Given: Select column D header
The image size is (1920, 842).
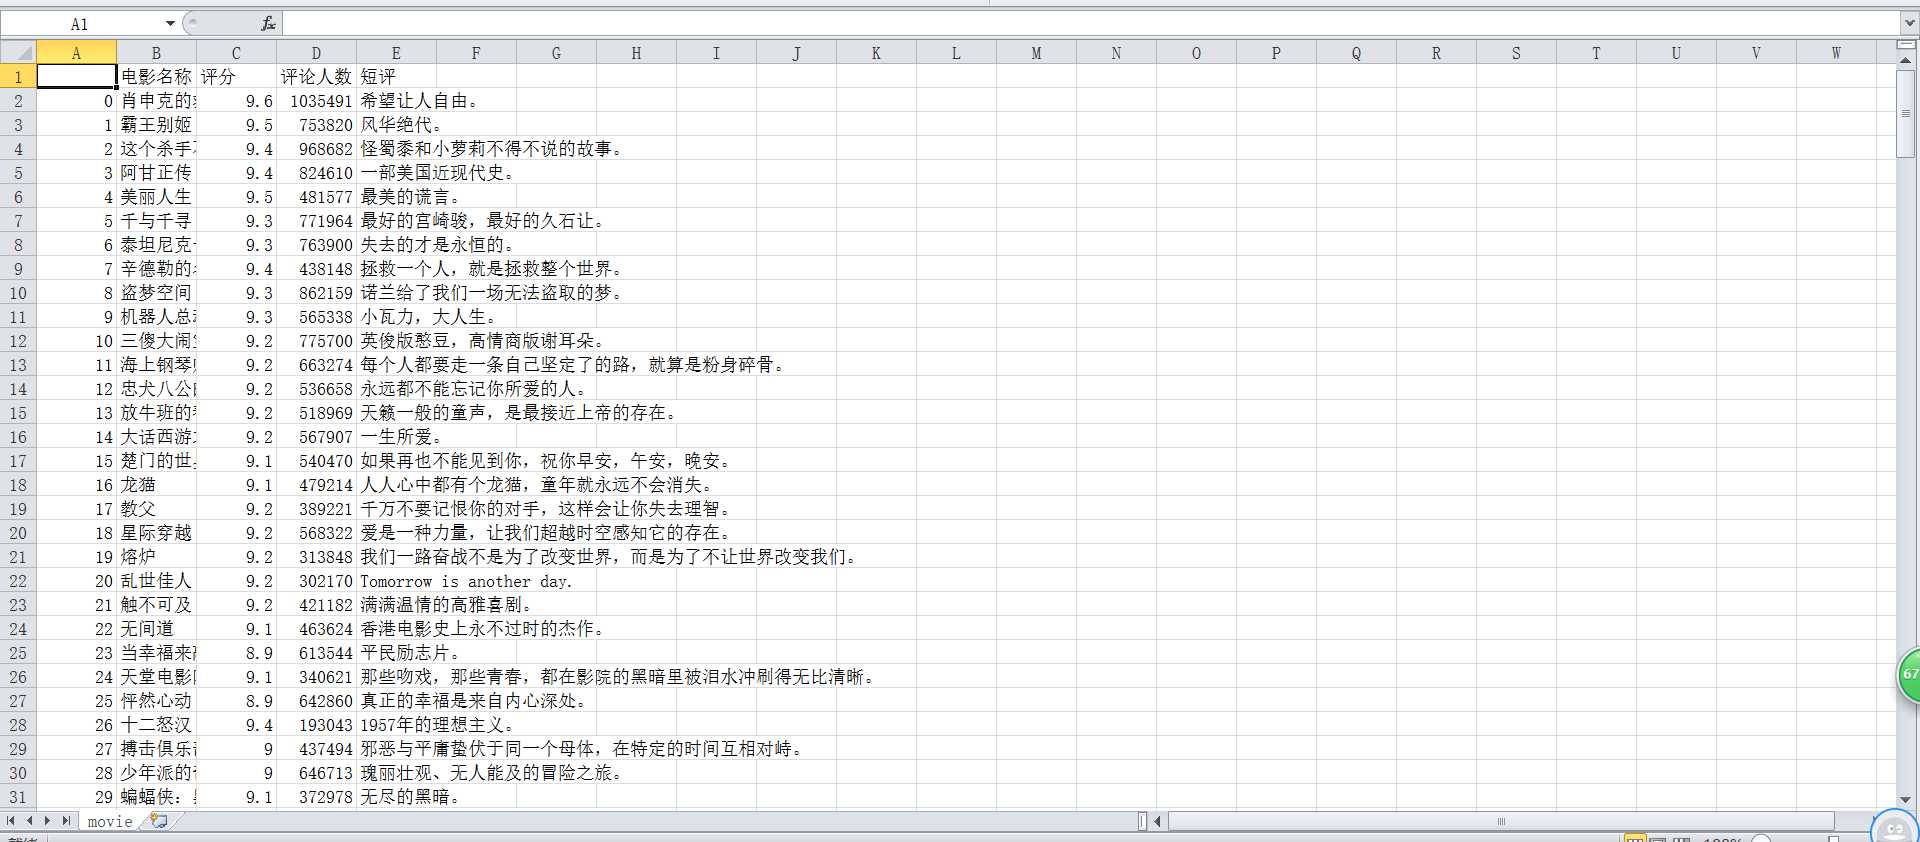Looking at the screenshot, I should [317, 53].
